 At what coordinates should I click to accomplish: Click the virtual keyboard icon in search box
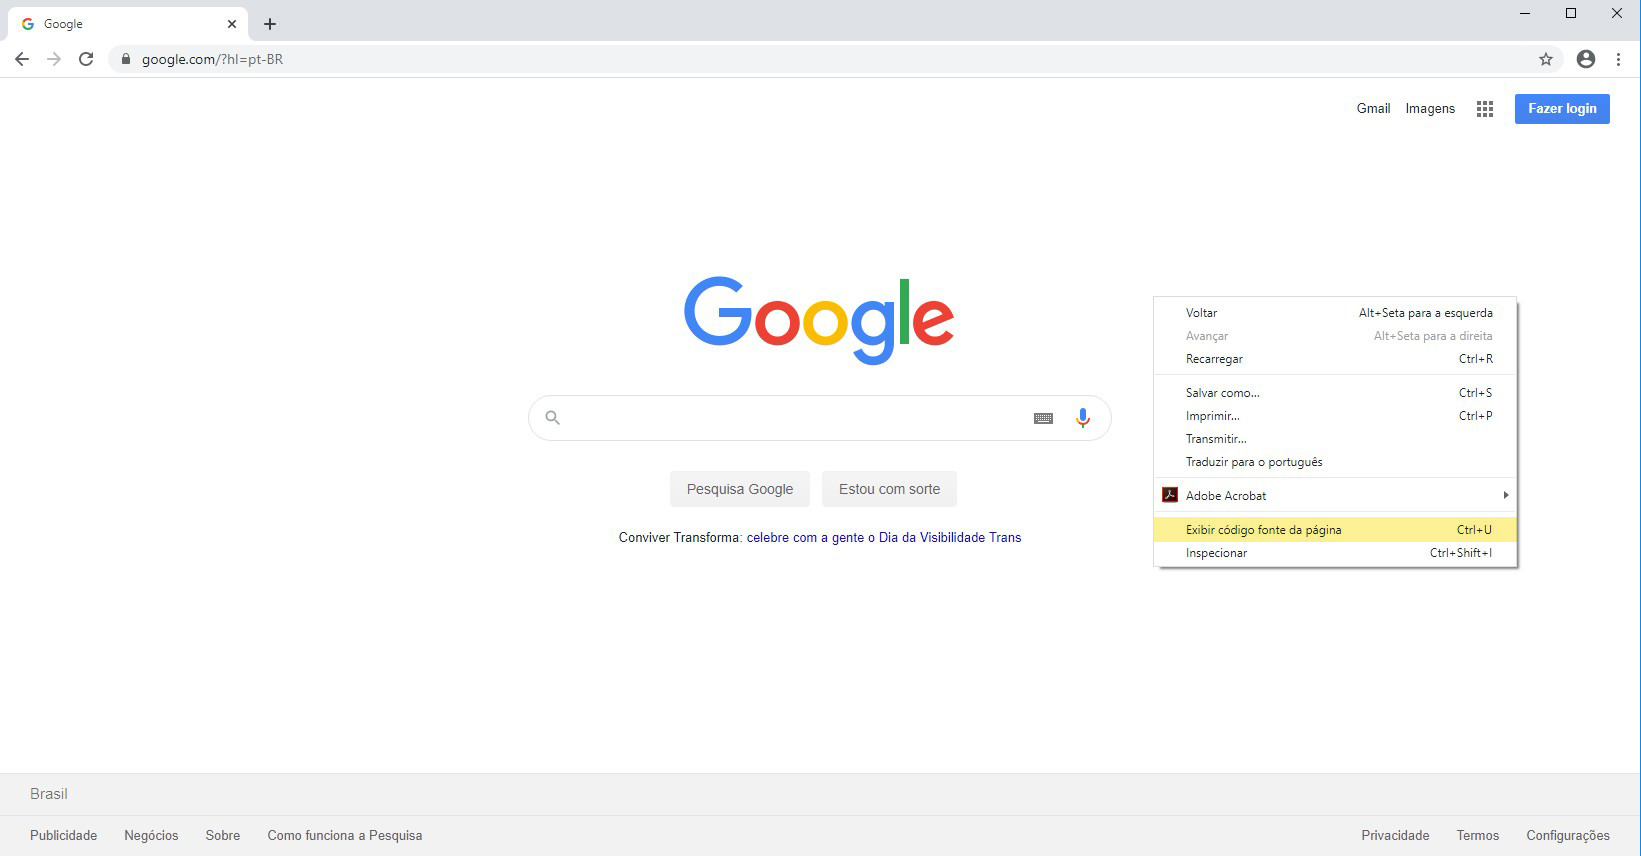(1043, 418)
